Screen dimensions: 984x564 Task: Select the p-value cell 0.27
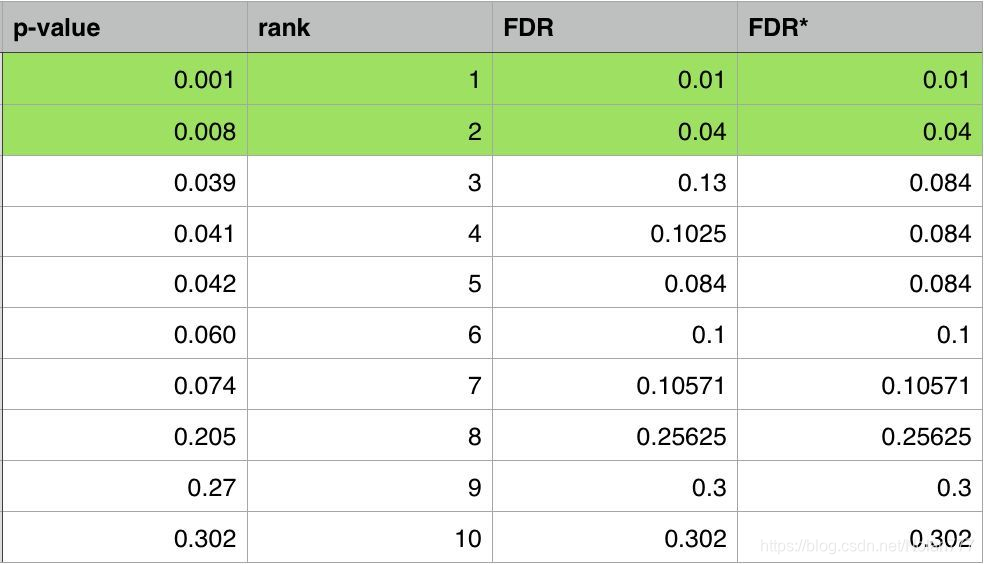pyautogui.click(x=125, y=487)
